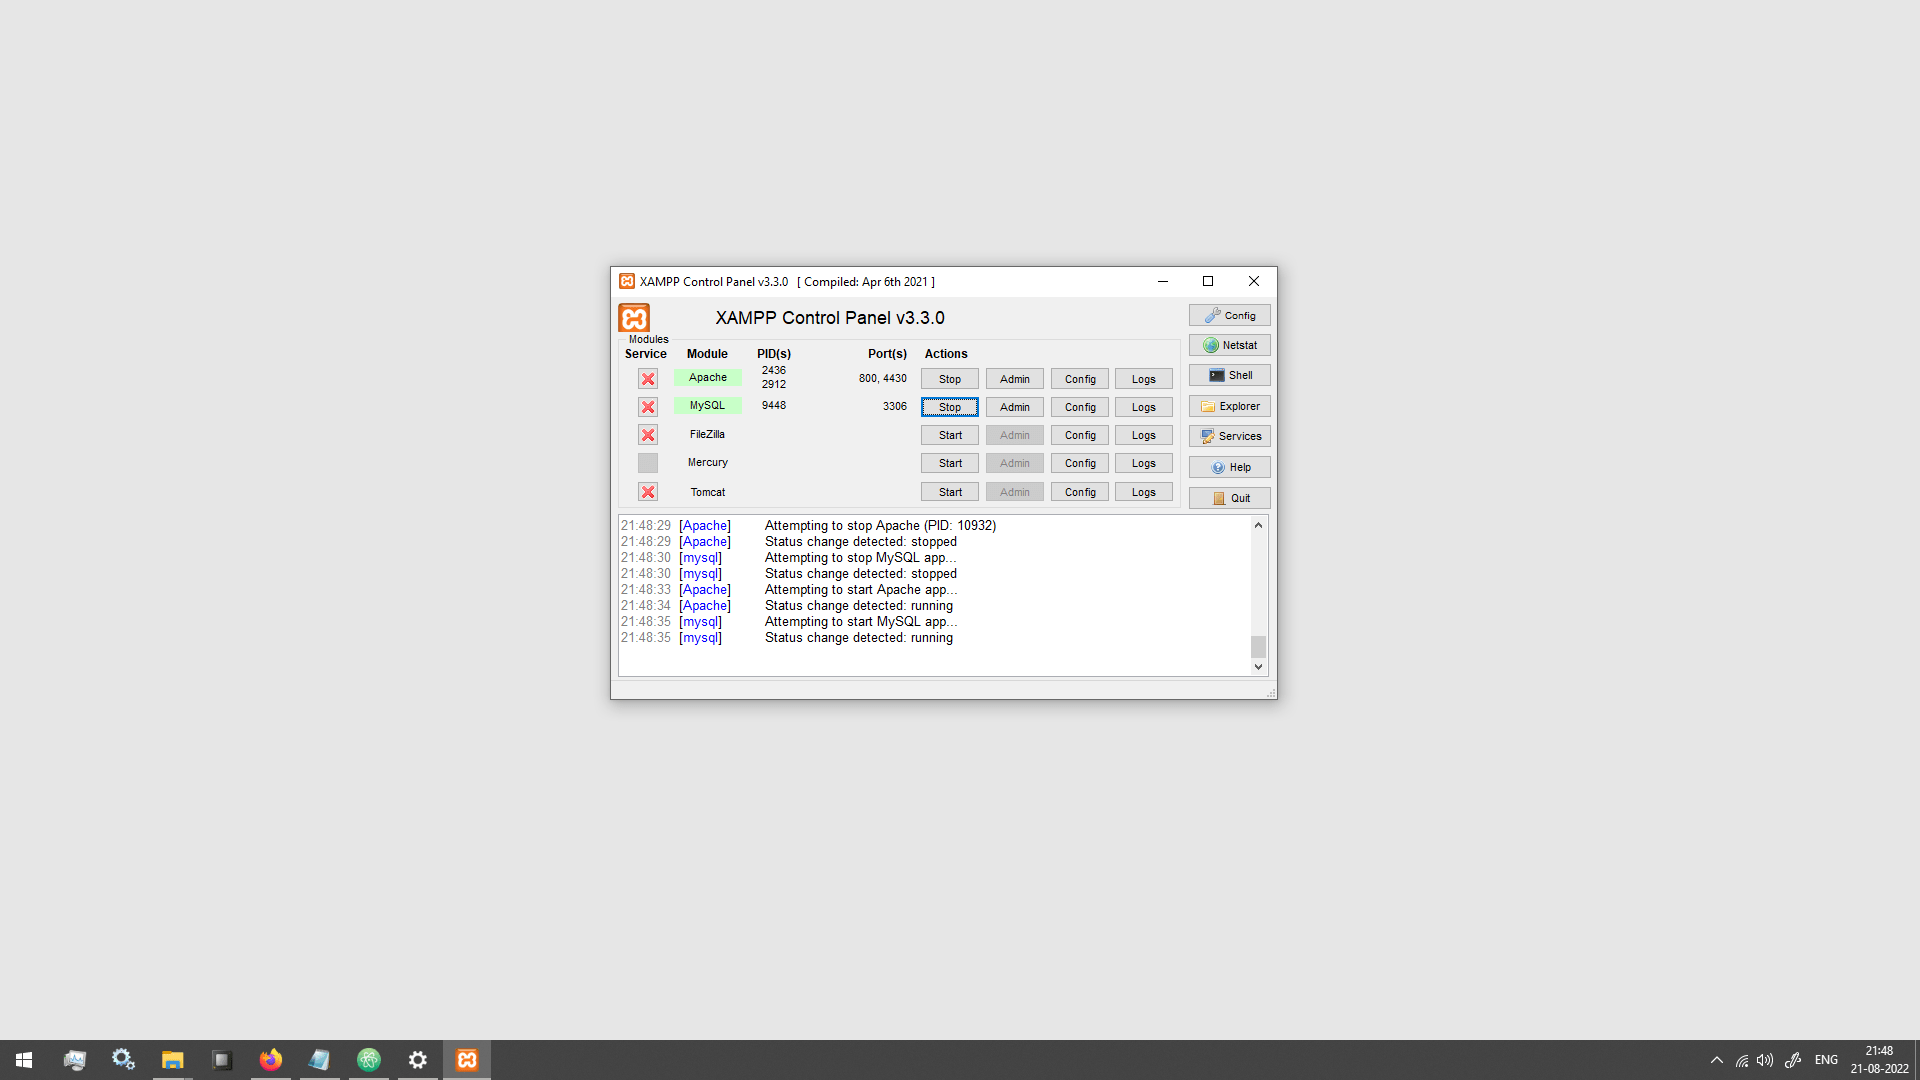The height and width of the screenshot is (1080, 1920).
Task: Open the MySQL Logs menu
Action: tap(1143, 407)
